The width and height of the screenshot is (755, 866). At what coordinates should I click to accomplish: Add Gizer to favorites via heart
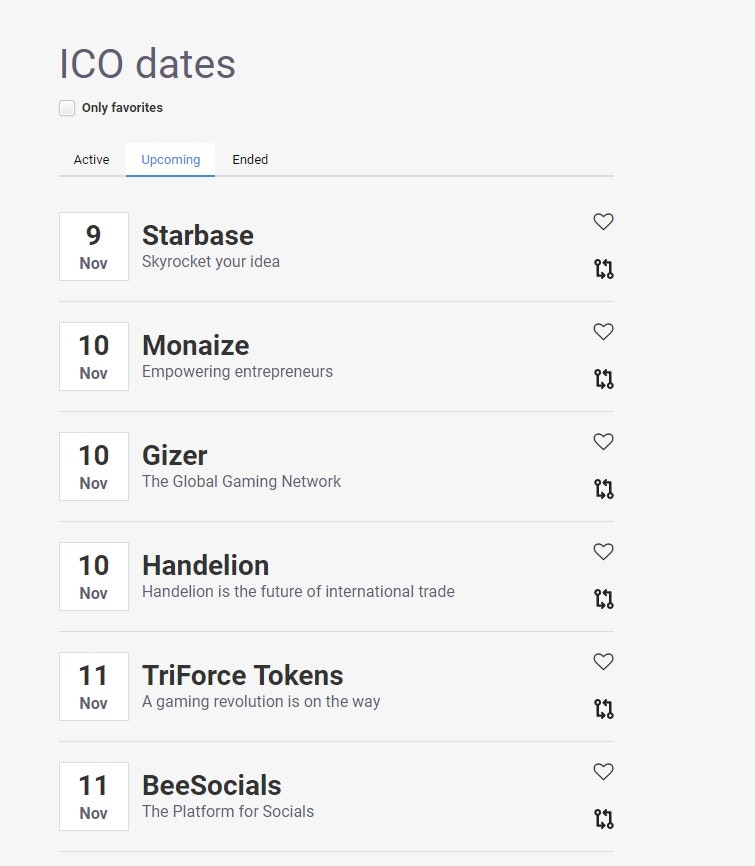tap(603, 442)
